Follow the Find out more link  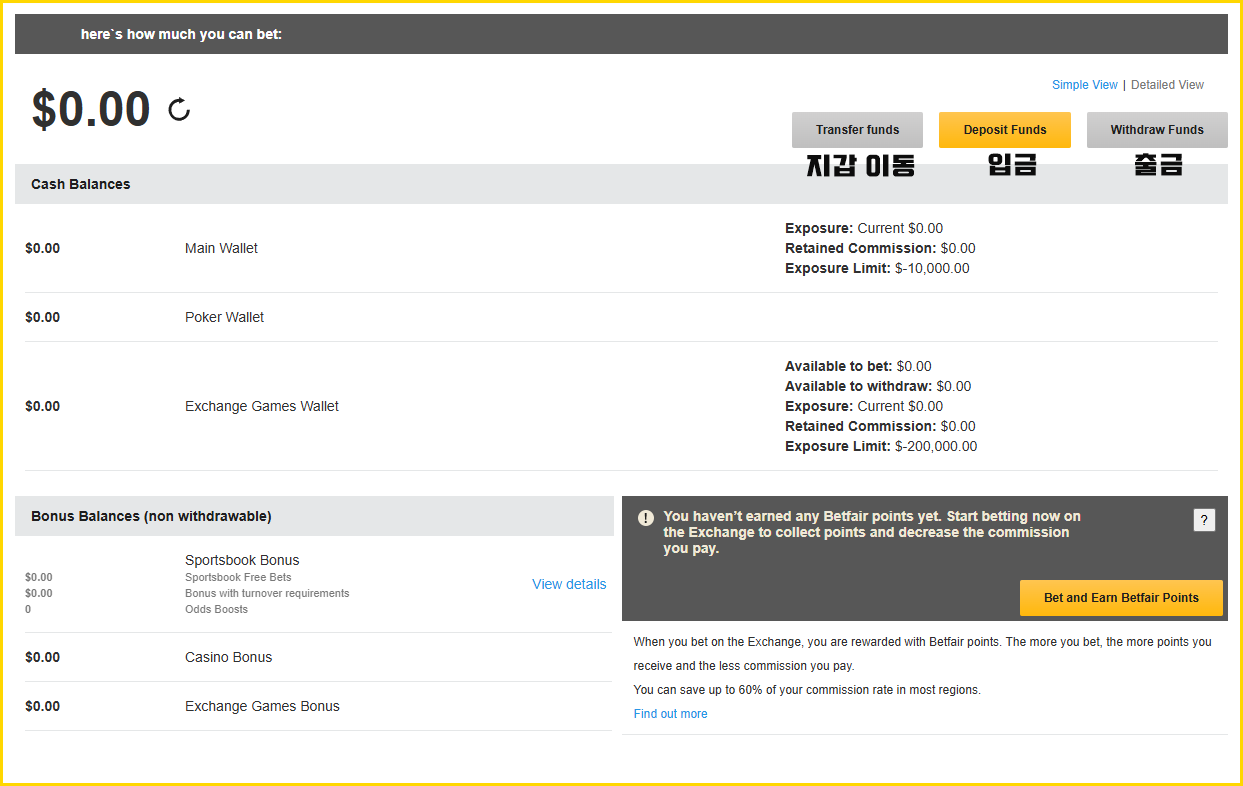coord(670,714)
